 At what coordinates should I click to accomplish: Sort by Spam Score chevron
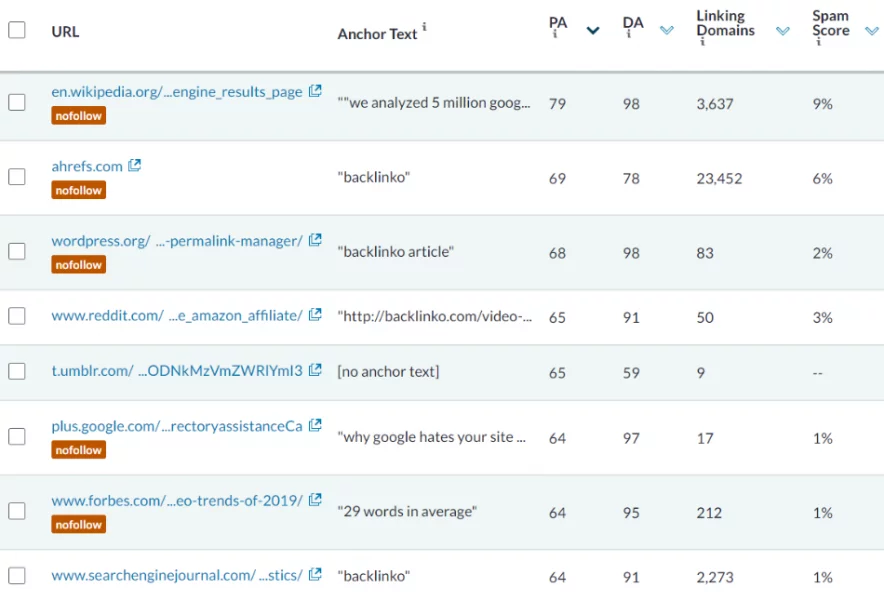pos(872,30)
